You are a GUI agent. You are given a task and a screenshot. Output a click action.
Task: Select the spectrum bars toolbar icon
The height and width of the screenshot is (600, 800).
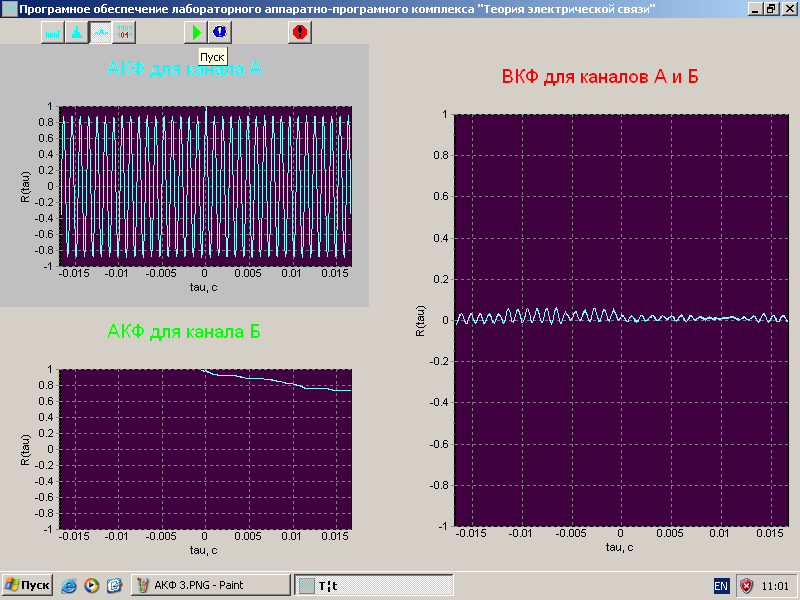[x=53, y=33]
